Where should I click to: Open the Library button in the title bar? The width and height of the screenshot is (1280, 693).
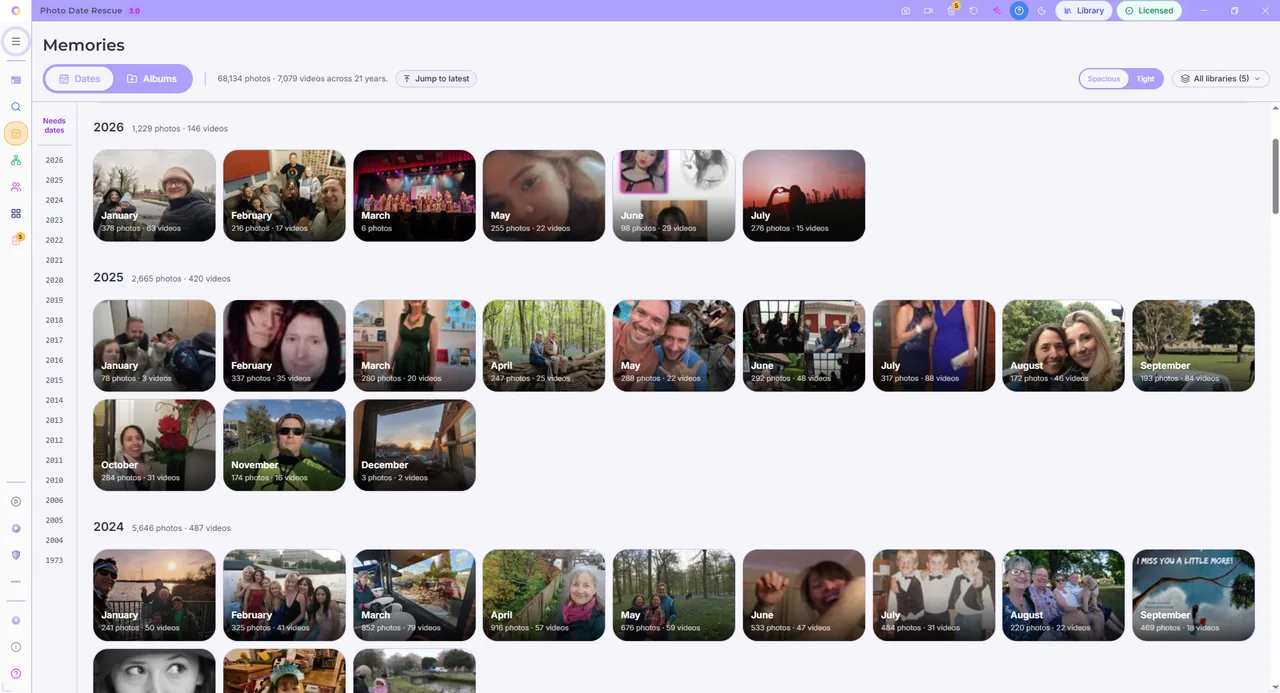[x=1084, y=11]
